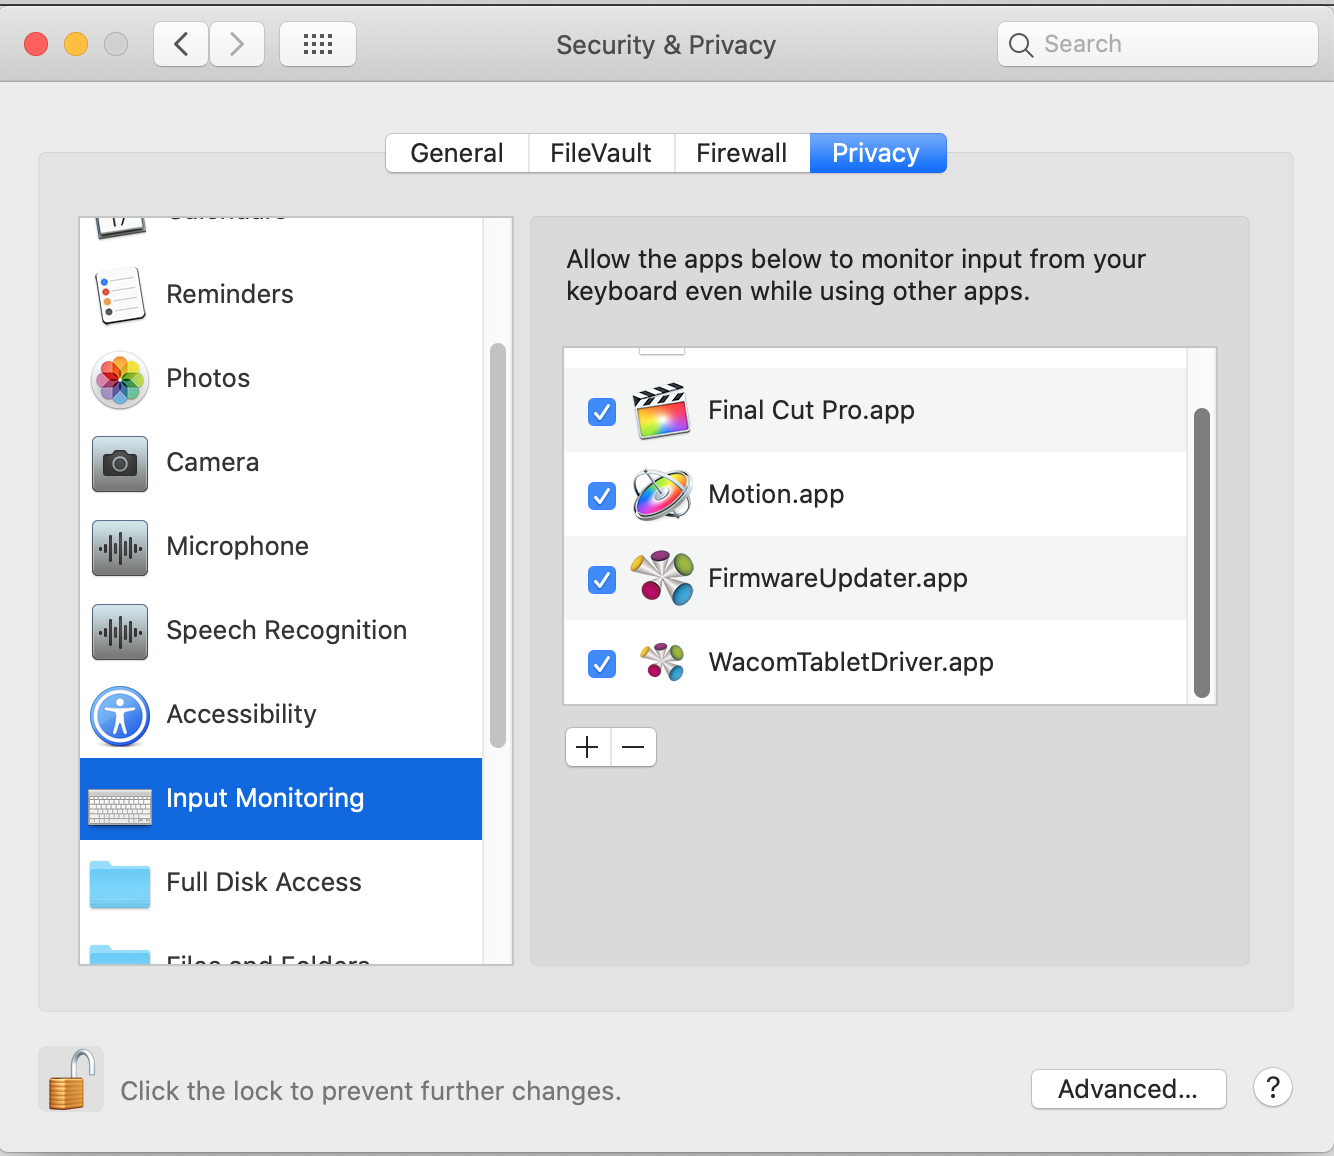1334x1156 pixels.
Task: Click the Camera icon in the sidebar
Action: [120, 463]
